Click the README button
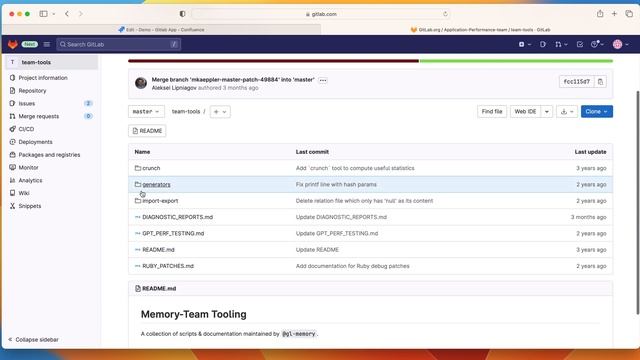The image size is (640, 360). click(x=147, y=131)
